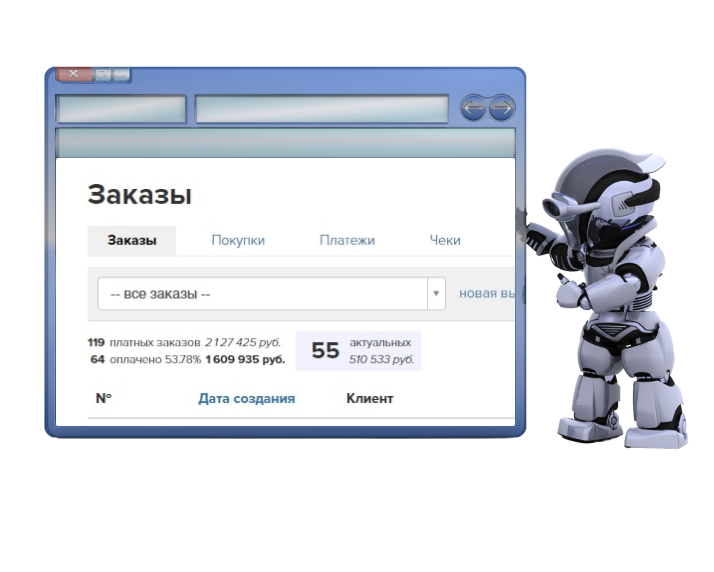Image resolution: width=714 pixels, height=572 pixels.
Task: Click the minimize window button
Action: point(121,74)
